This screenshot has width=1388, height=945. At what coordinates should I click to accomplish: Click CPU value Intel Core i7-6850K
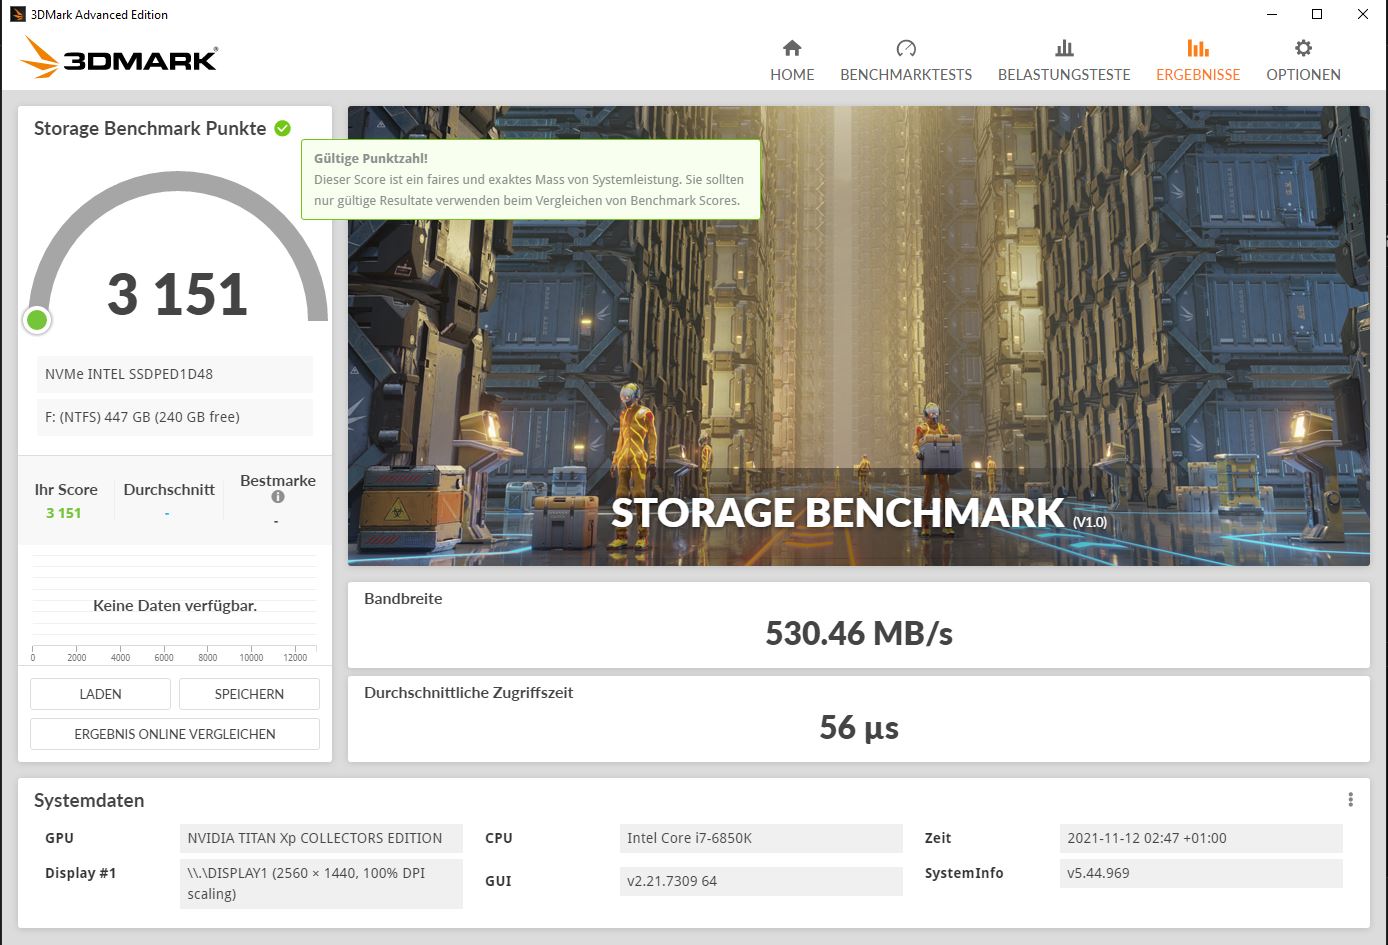click(x=761, y=838)
